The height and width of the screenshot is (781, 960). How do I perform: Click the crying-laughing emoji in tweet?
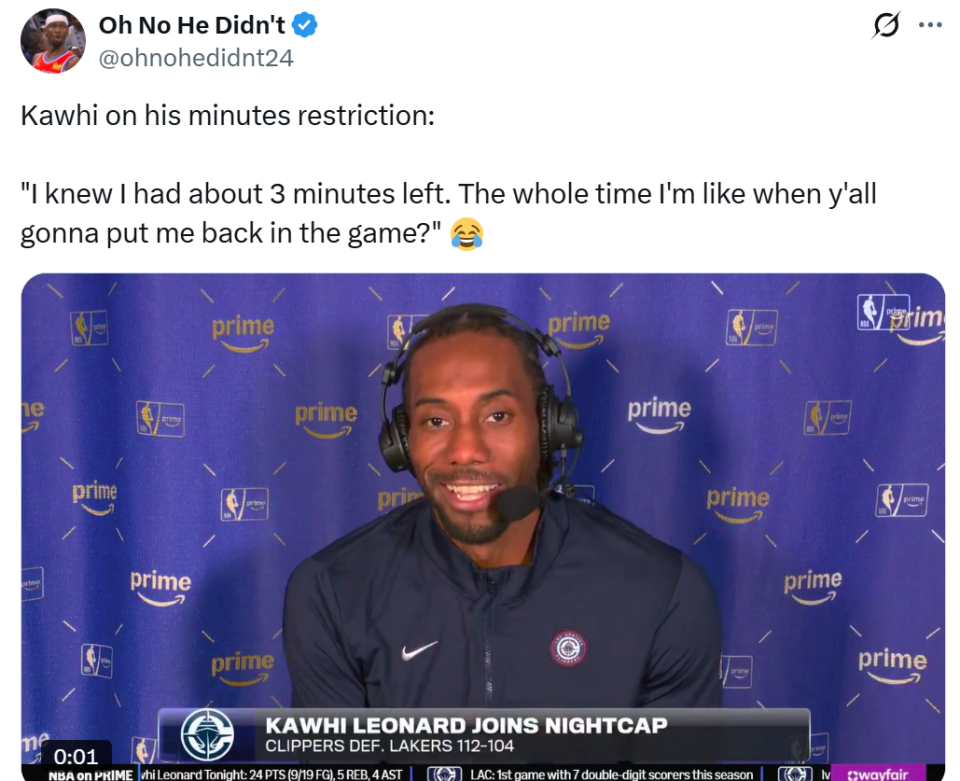467,234
